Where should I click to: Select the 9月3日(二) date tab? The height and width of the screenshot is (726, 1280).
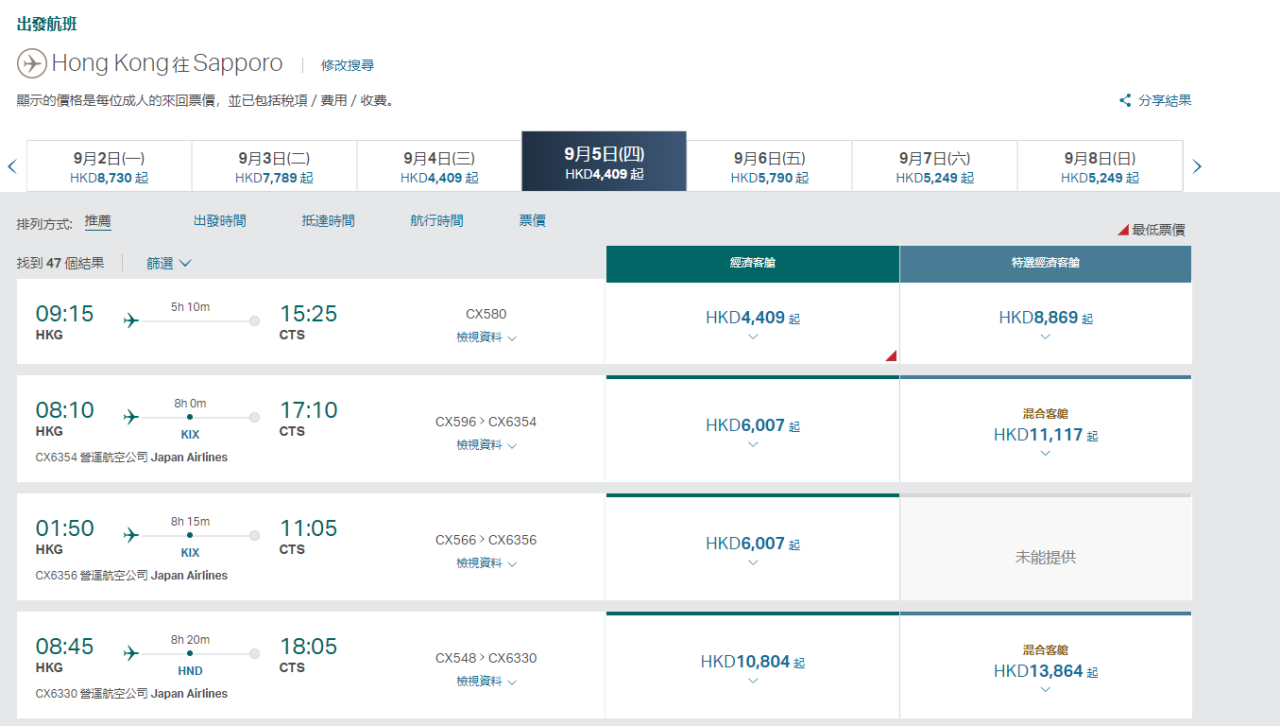click(x=274, y=166)
